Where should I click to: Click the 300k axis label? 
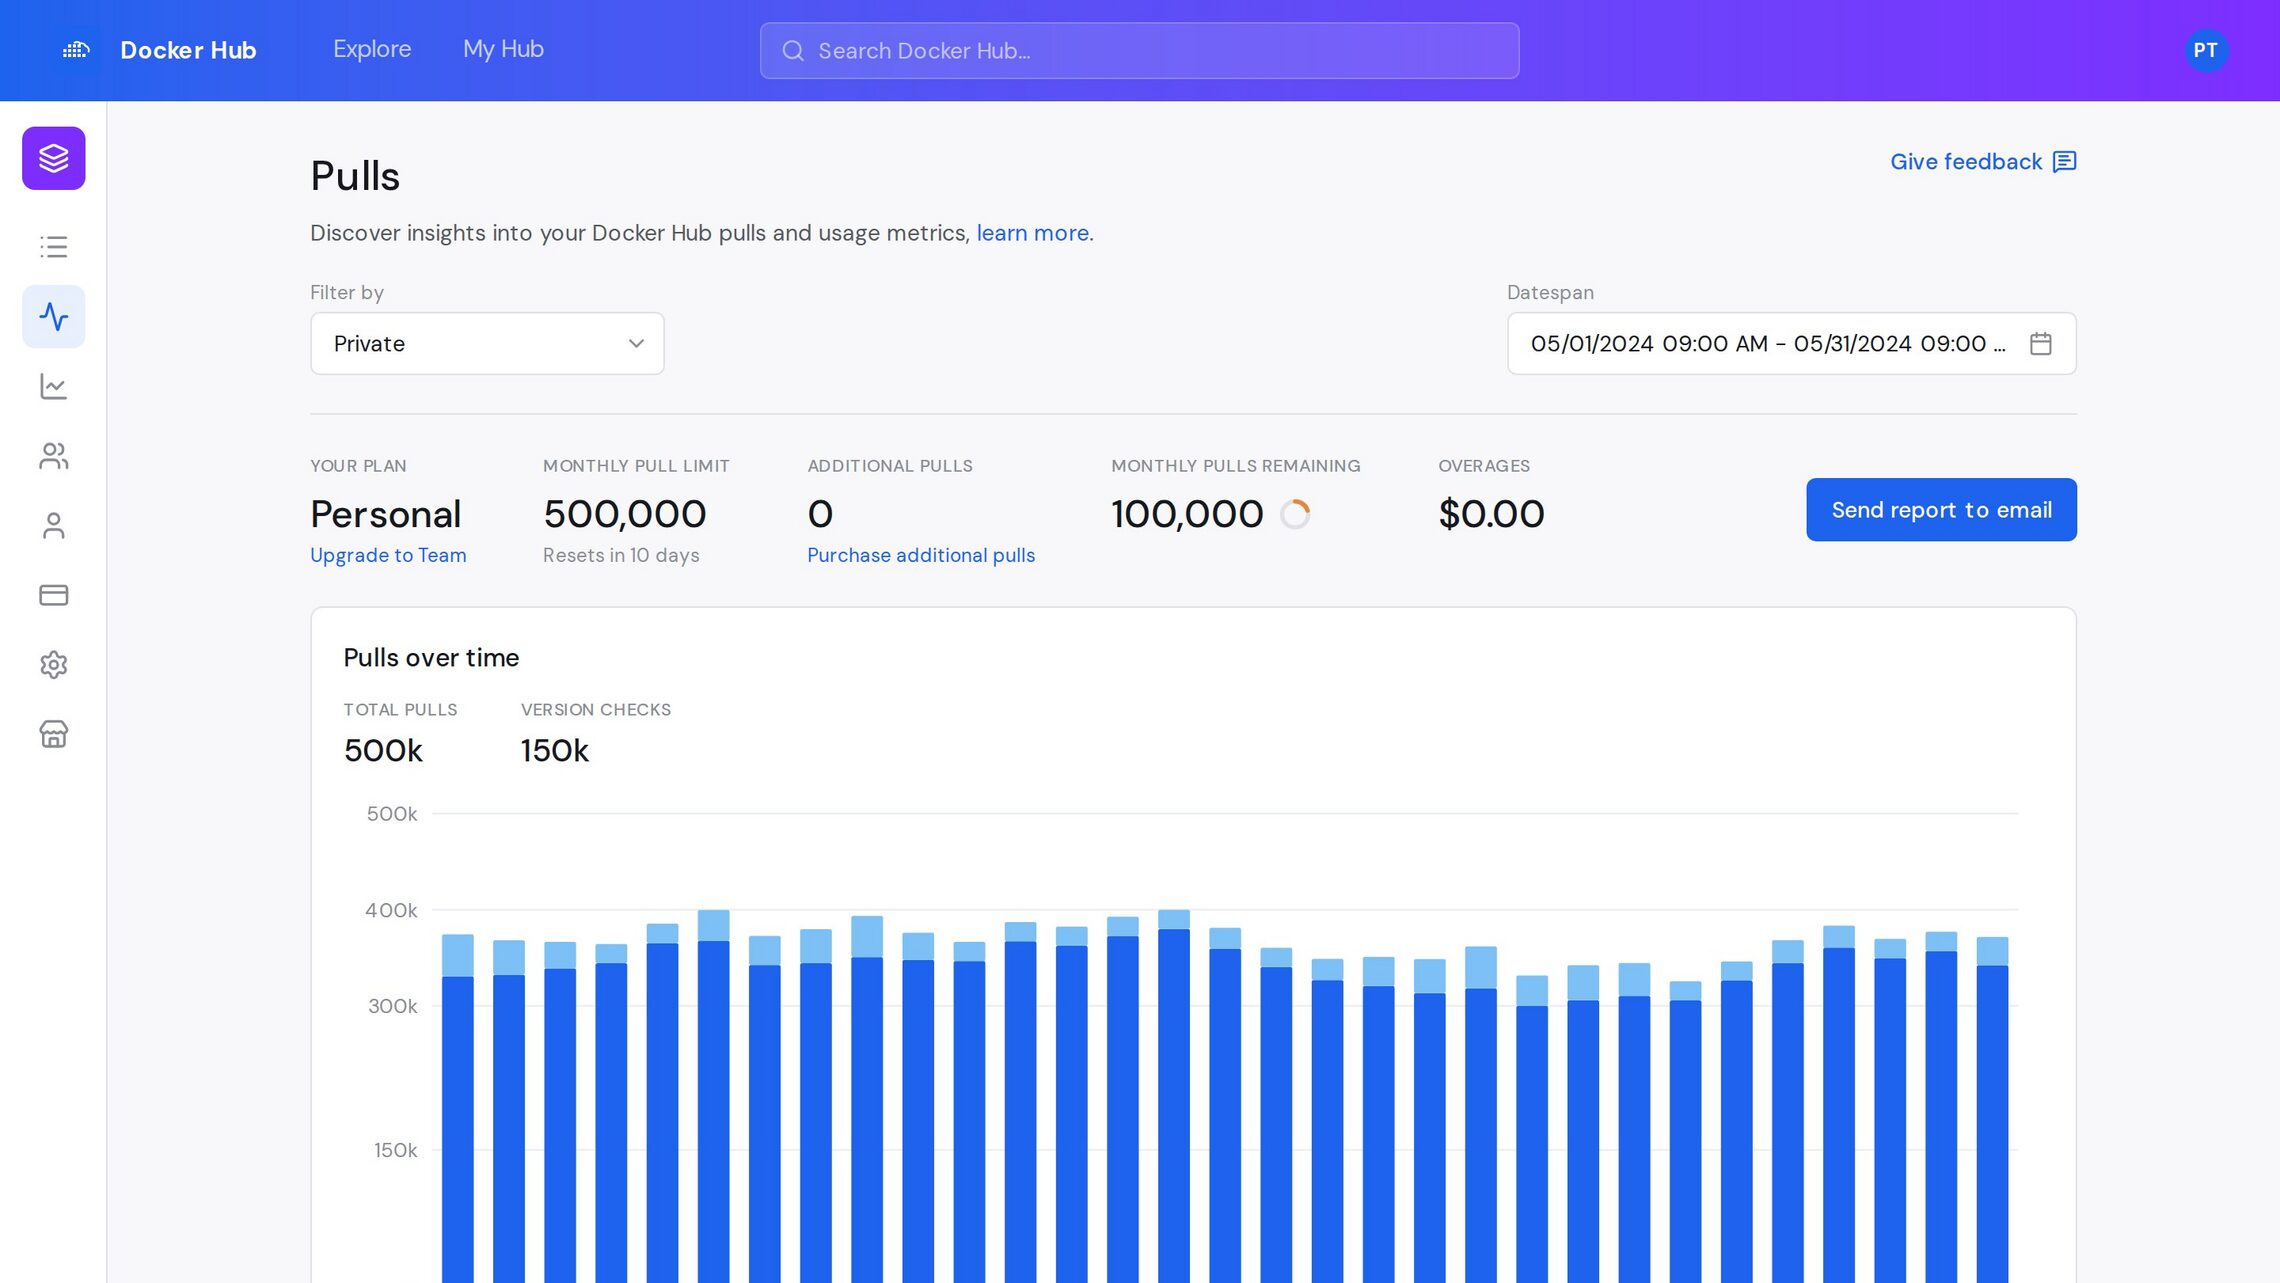click(x=392, y=1006)
